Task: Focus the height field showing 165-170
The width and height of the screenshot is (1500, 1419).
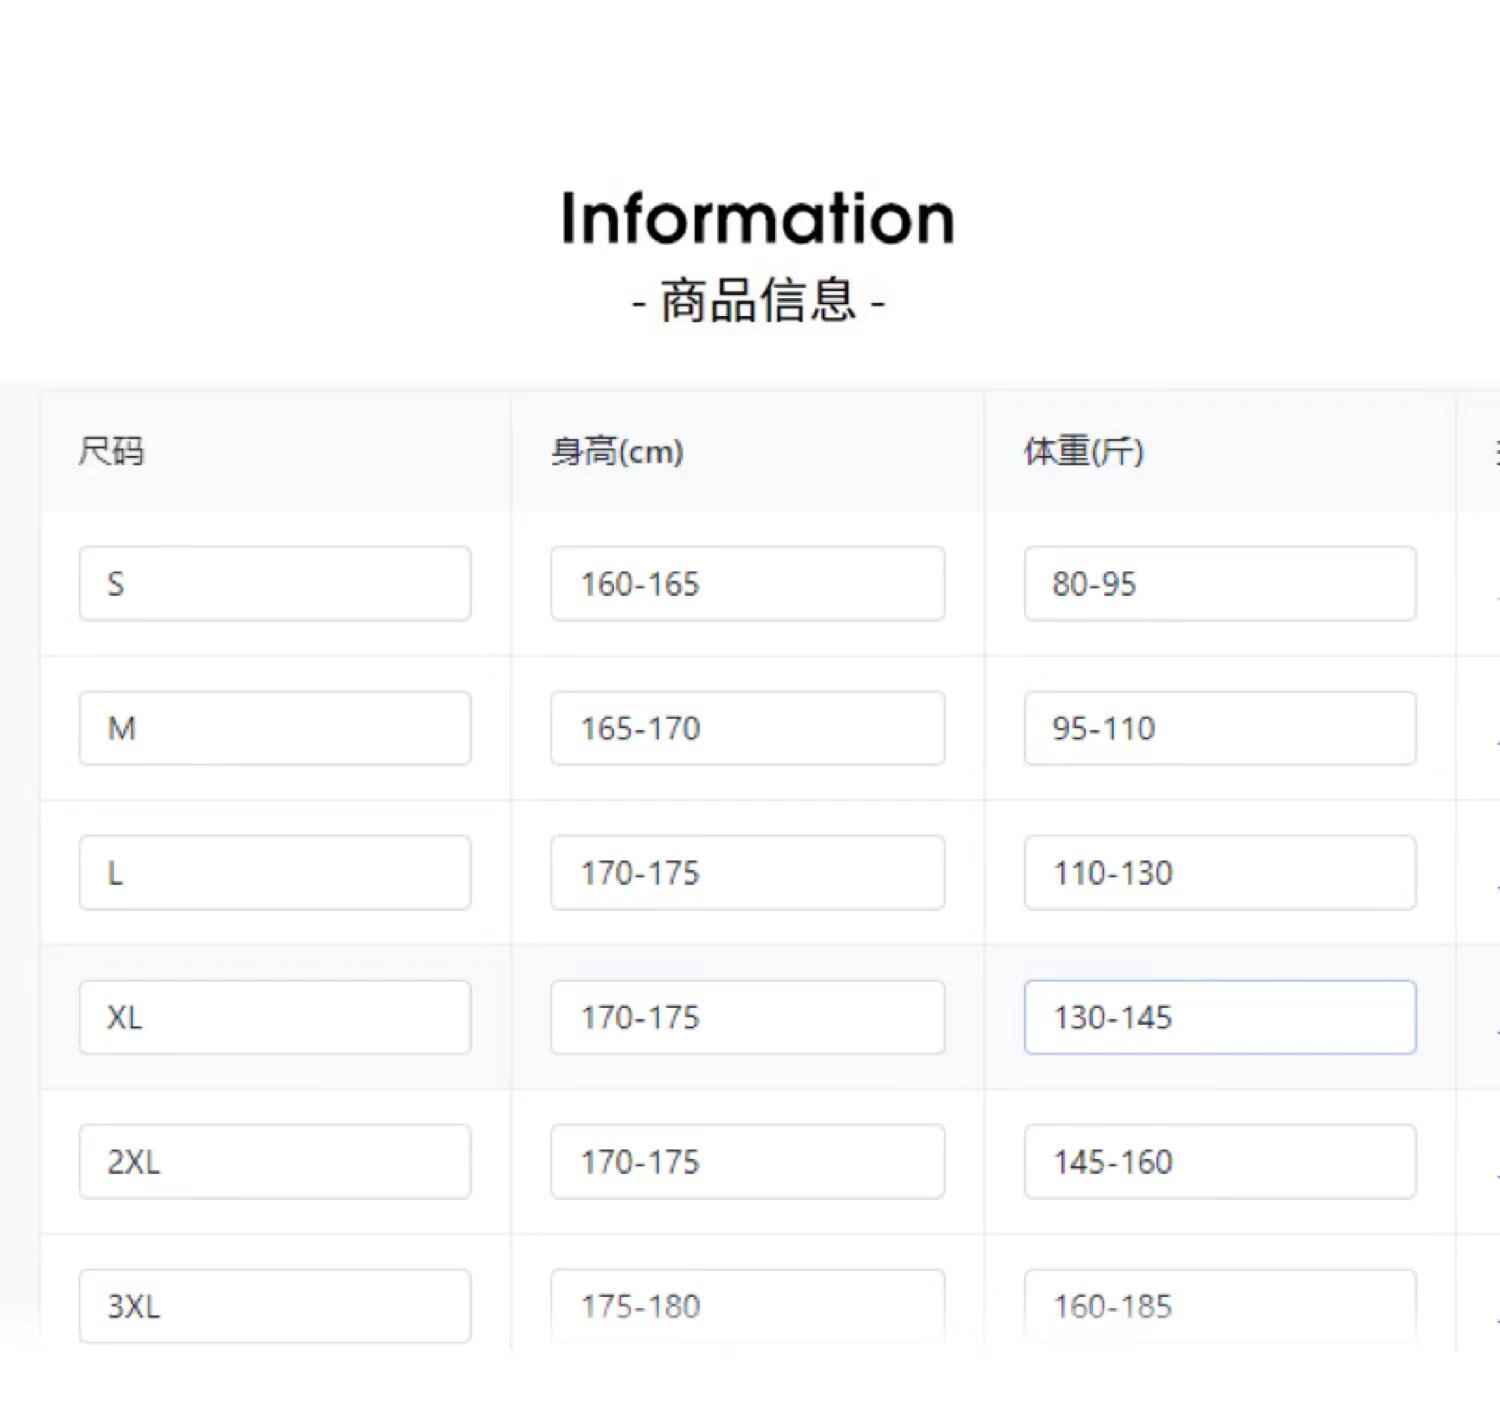Action: point(747,728)
